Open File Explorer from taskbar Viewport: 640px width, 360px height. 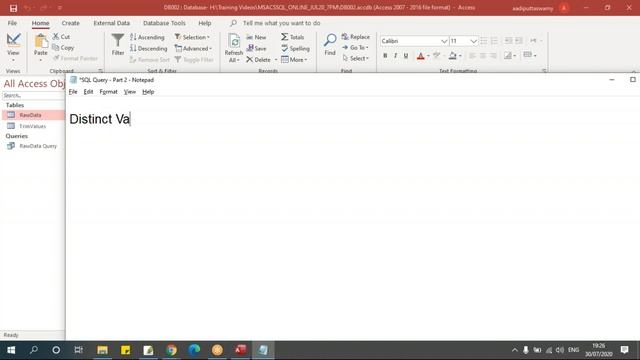(x=102, y=350)
